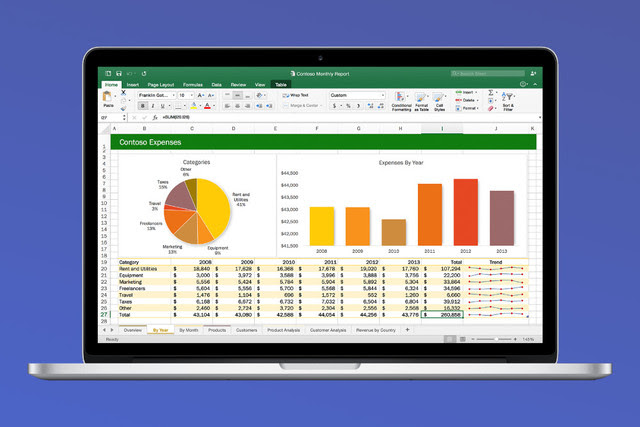640x427 pixels.
Task: Open the Page Layout ribbon tab
Action: pyautogui.click(x=161, y=85)
